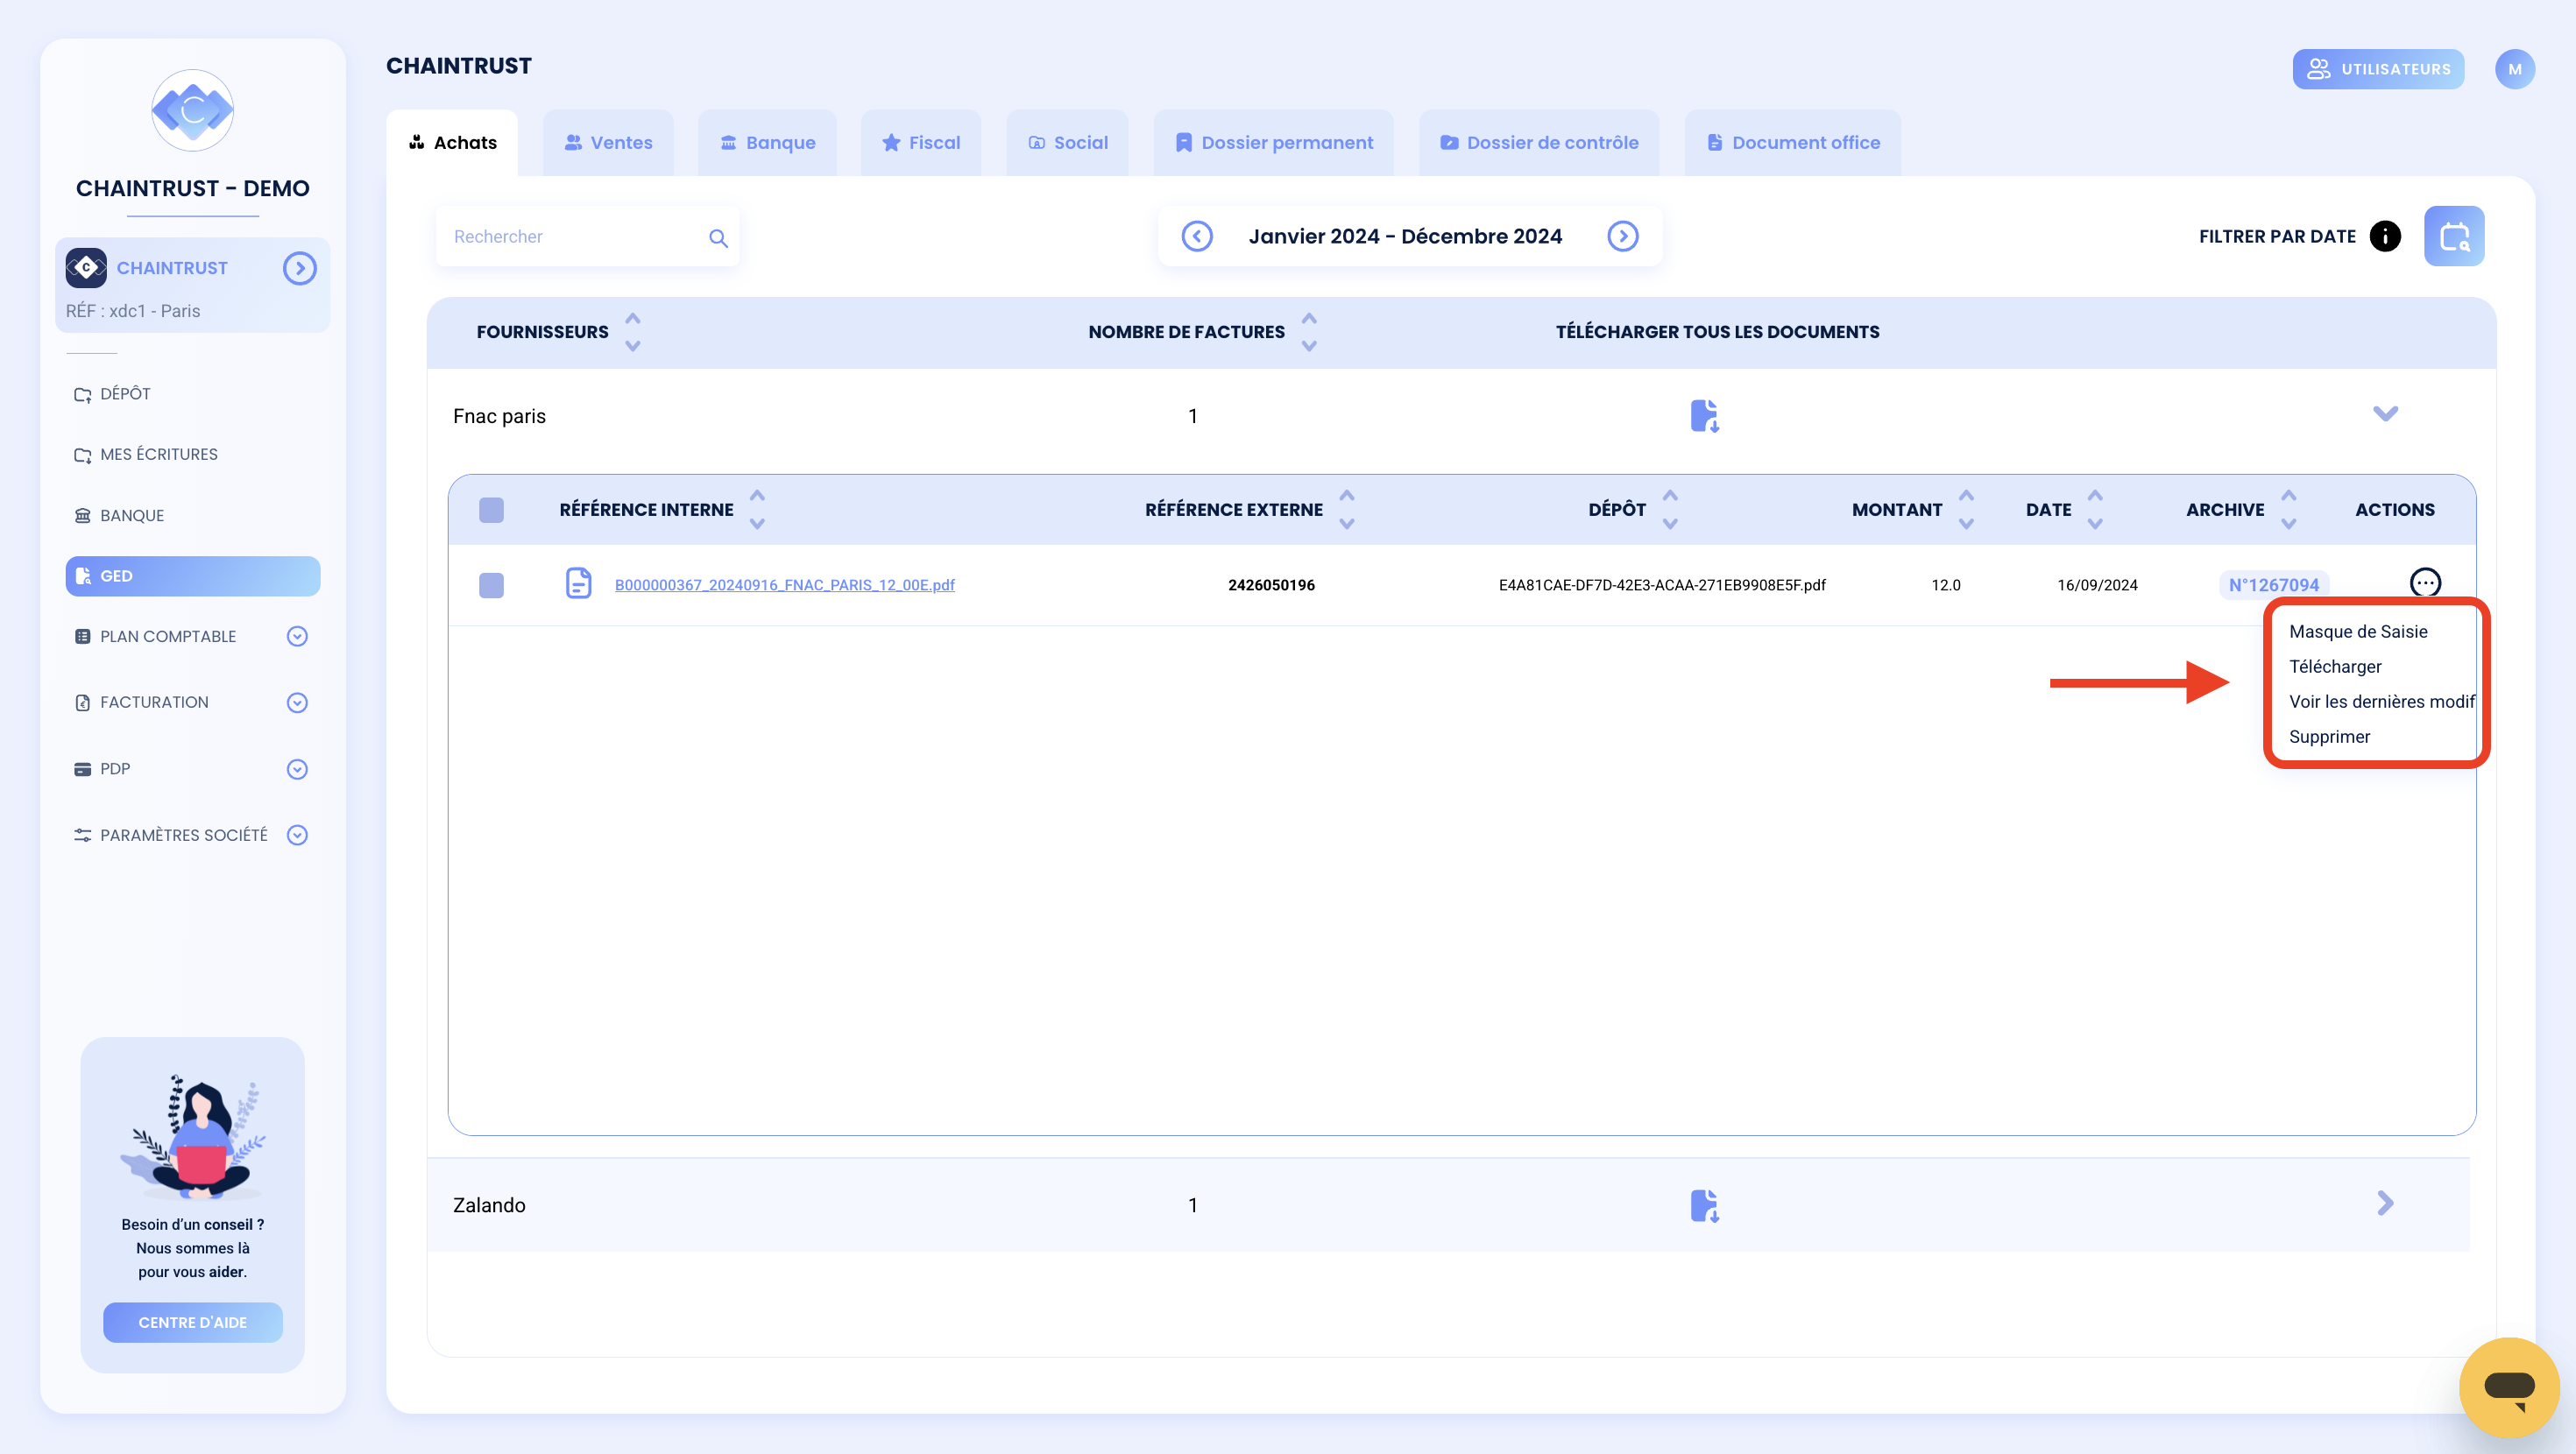Tick the select-all header checkbox
Viewport: 2576px width, 1454px height.
(x=491, y=510)
